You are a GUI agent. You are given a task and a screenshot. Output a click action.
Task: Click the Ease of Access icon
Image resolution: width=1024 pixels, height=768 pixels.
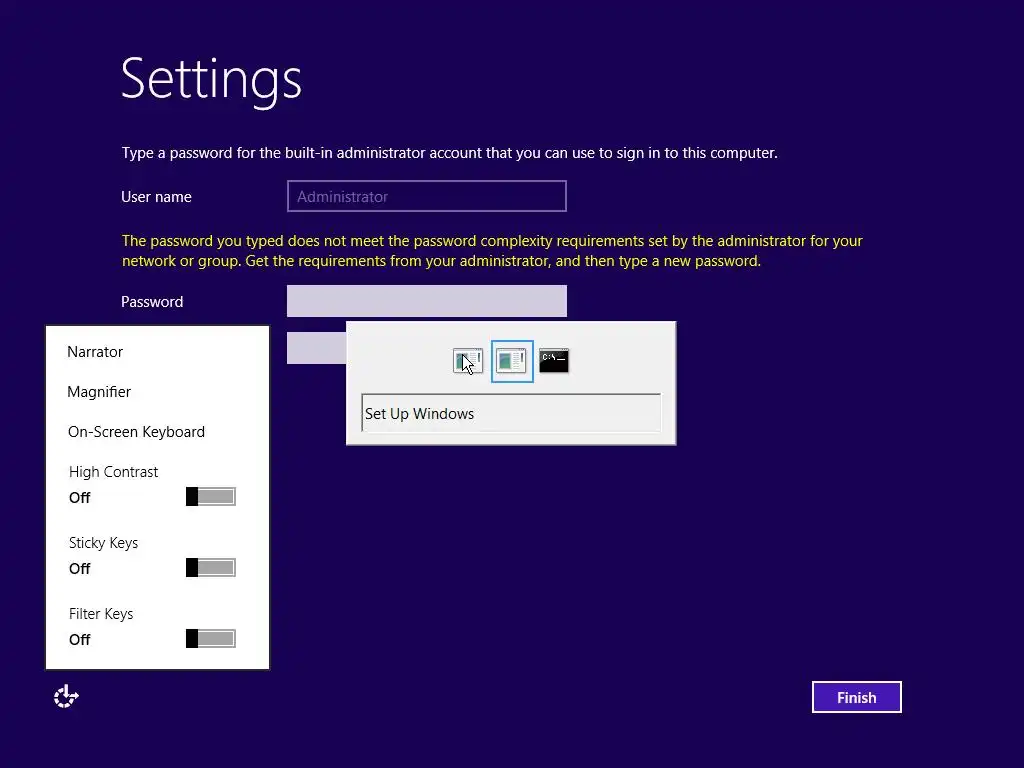[66, 697]
